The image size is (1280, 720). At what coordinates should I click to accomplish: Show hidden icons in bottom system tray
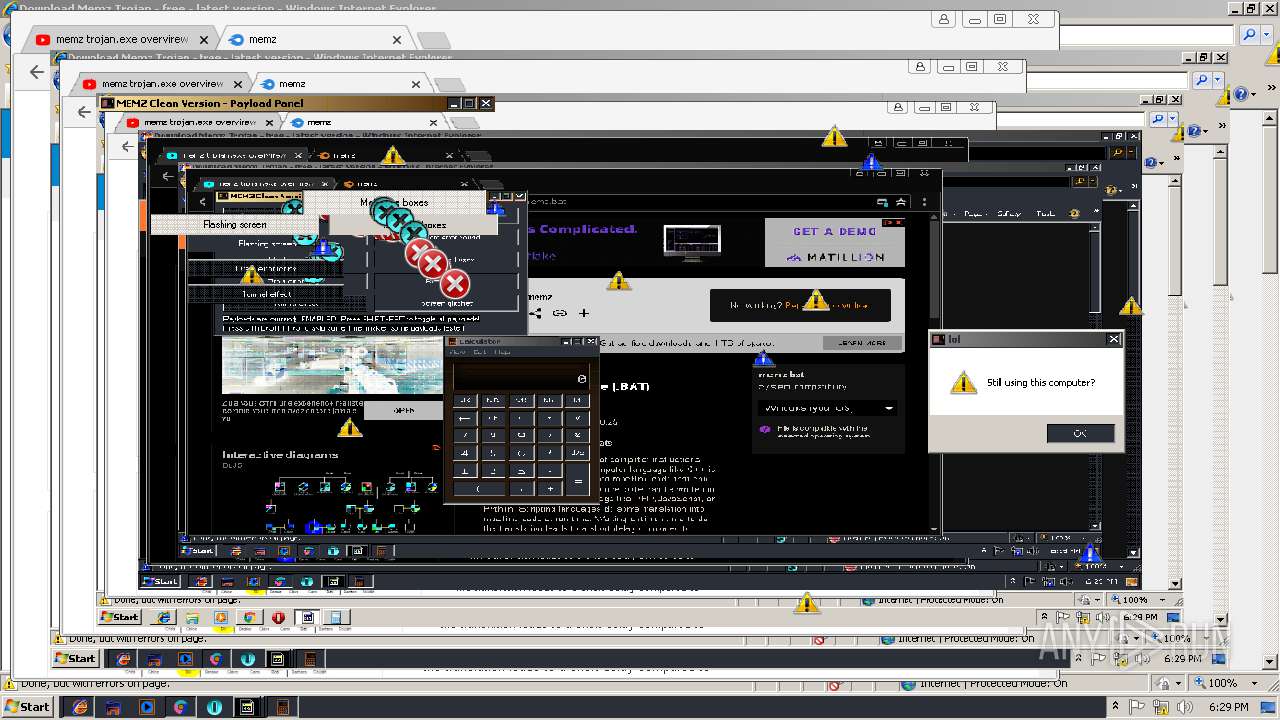1116,707
